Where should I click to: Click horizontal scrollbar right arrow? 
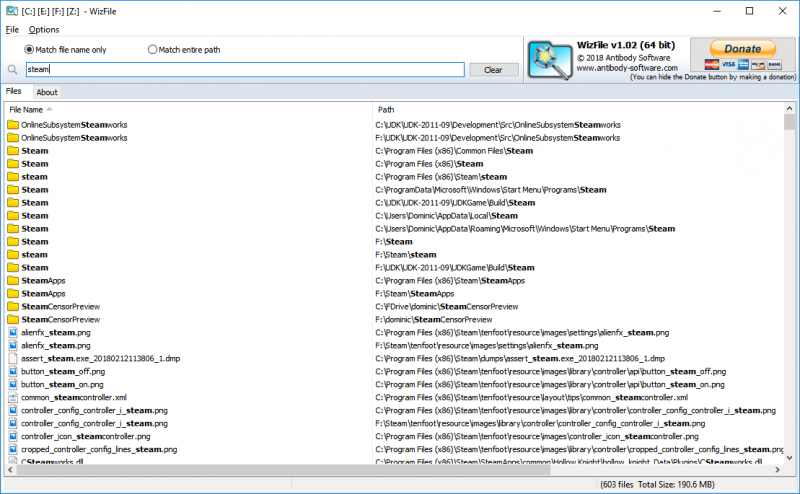click(778, 470)
